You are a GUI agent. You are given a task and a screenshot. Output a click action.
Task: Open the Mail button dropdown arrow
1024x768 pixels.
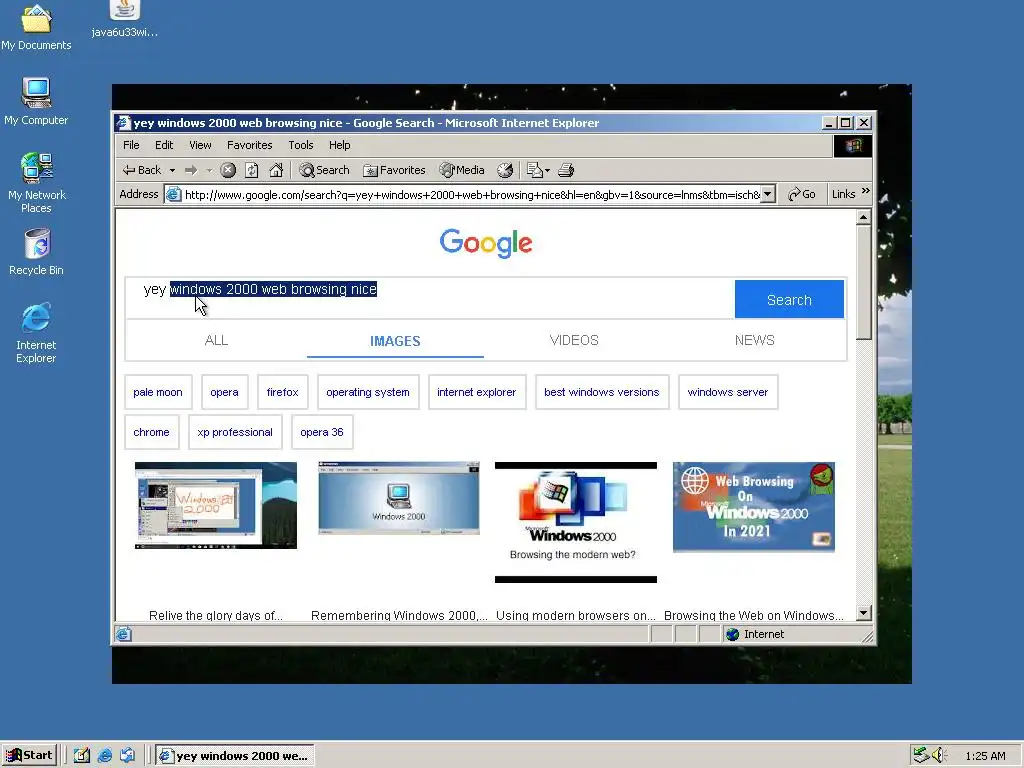(x=547, y=170)
